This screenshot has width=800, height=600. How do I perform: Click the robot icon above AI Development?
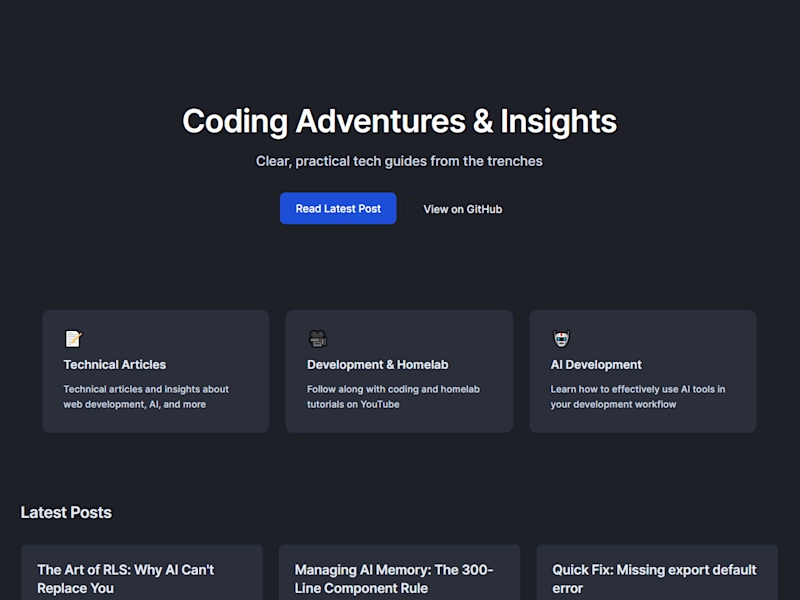pyautogui.click(x=561, y=338)
